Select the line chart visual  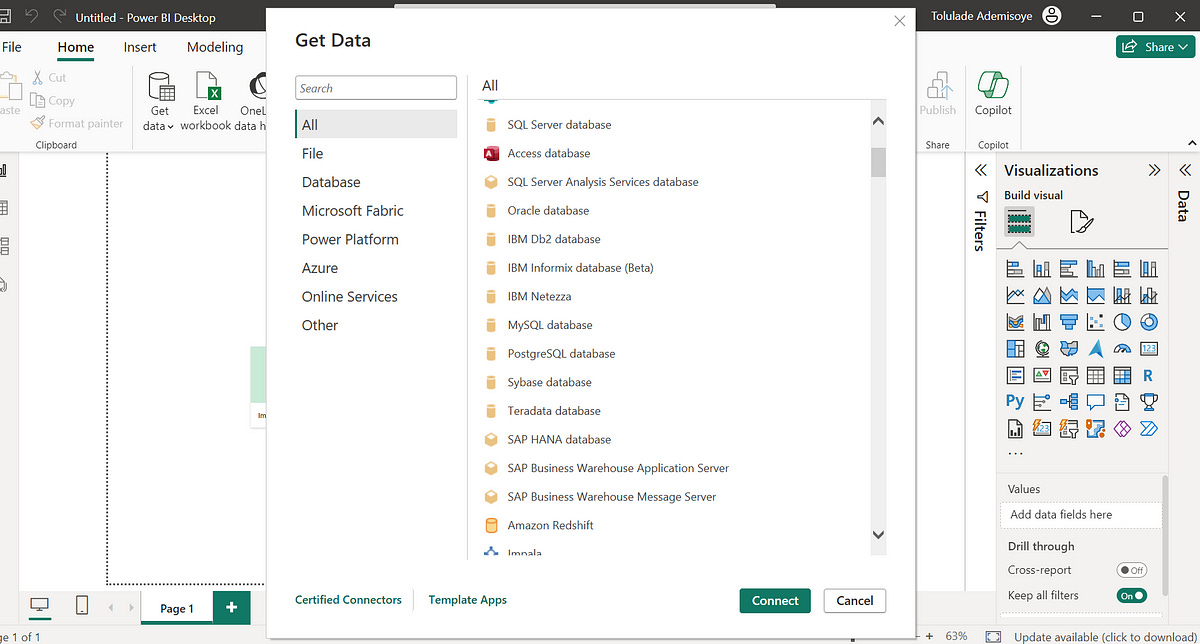click(1015, 295)
